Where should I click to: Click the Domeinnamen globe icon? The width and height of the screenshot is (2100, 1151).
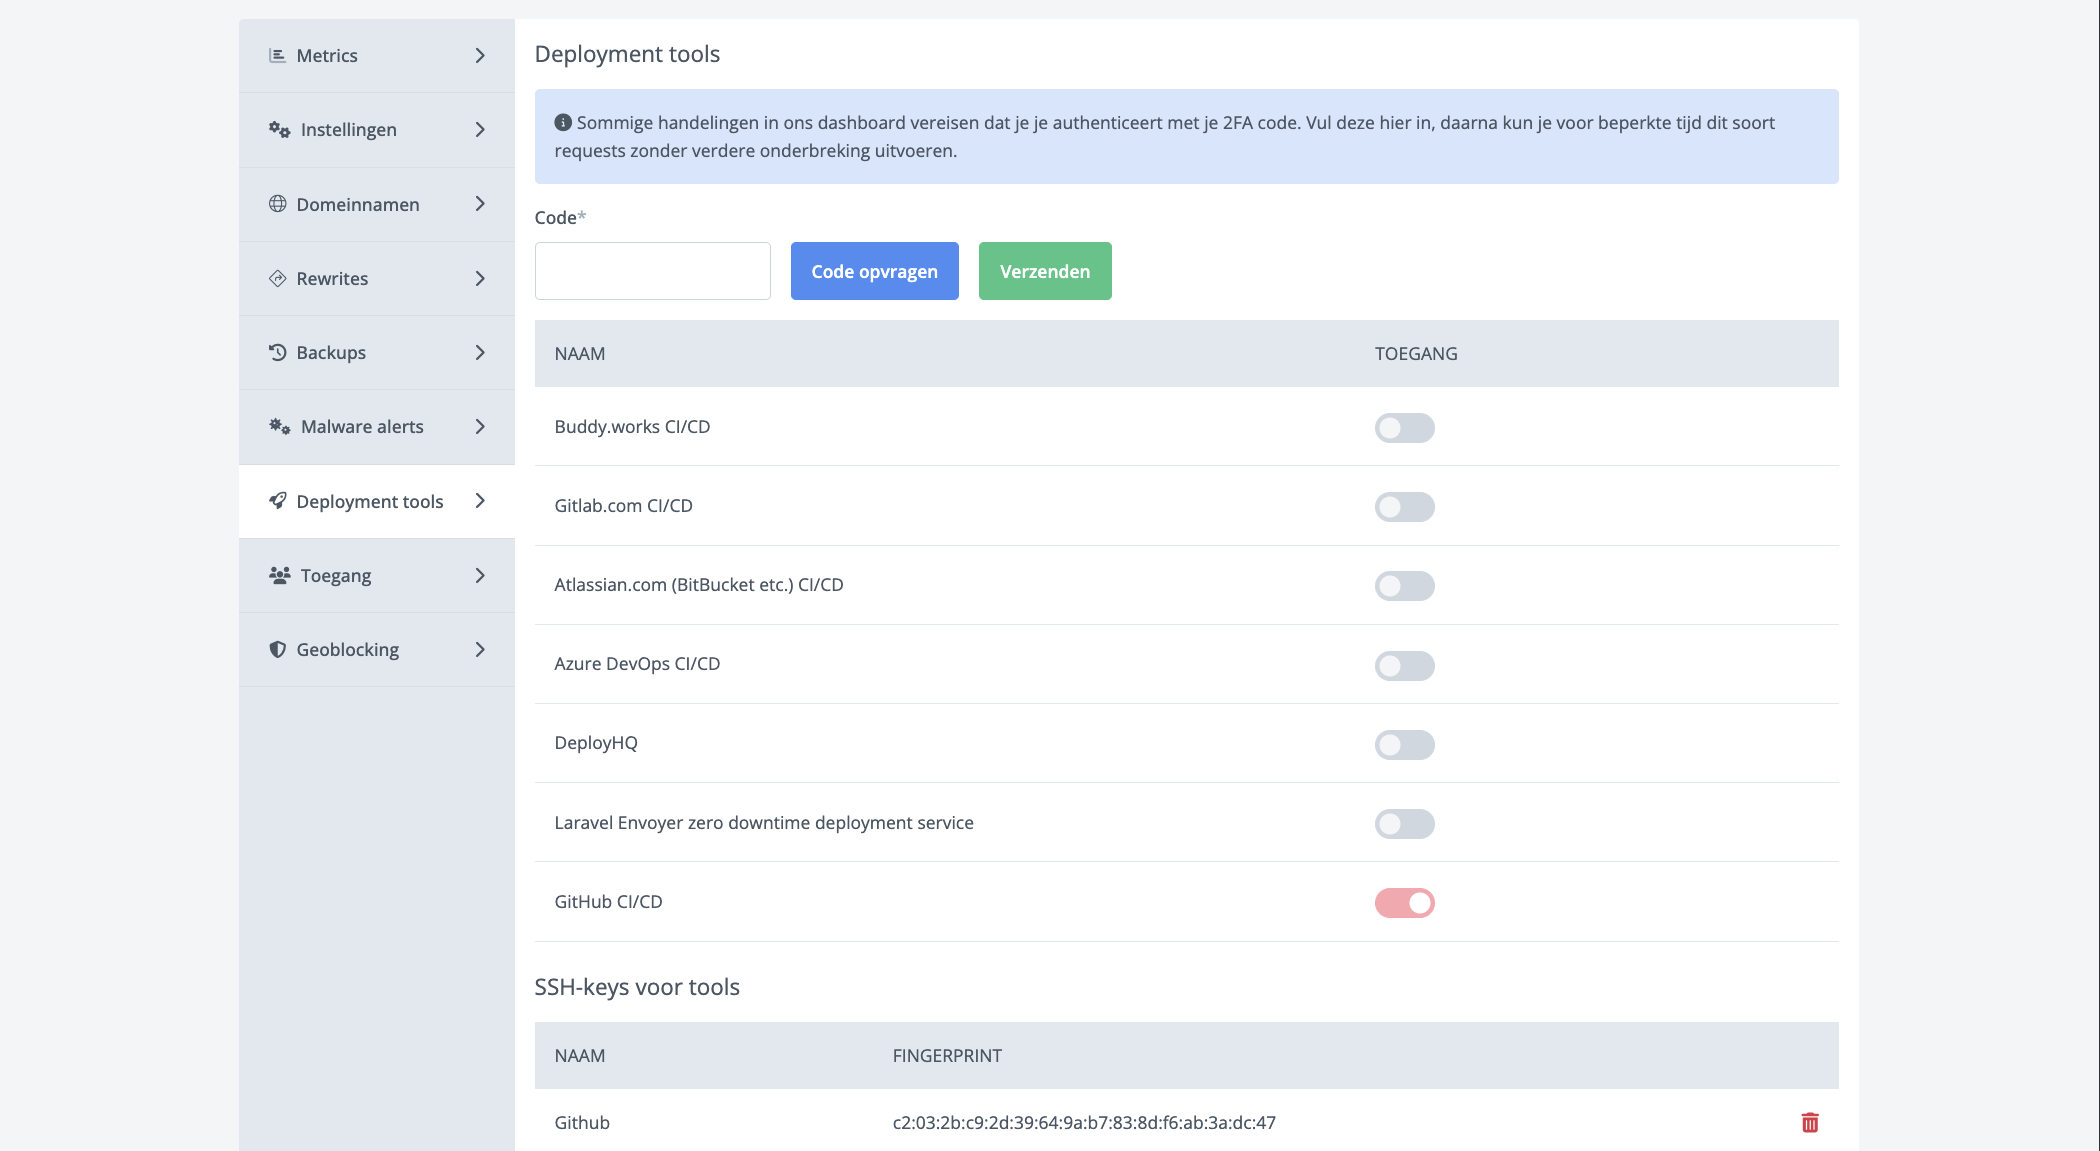point(277,204)
